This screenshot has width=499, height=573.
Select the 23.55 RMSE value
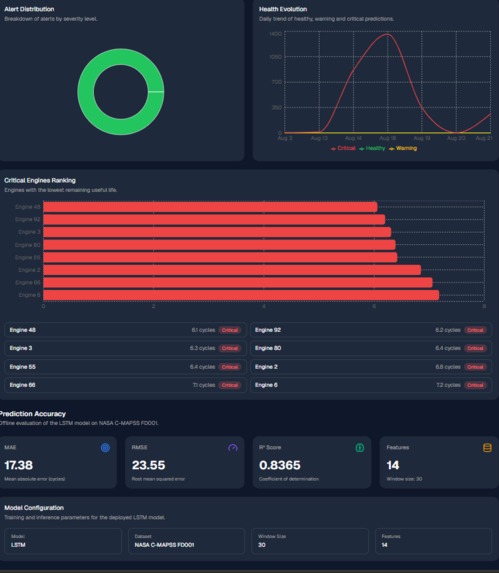(148, 465)
